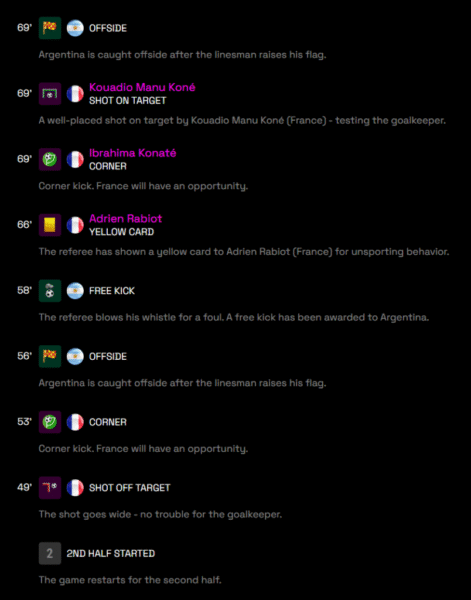This screenshot has width=471, height=600.
Task: Click Argentina flag in the free kick event
Action: pyautogui.click(x=75, y=291)
